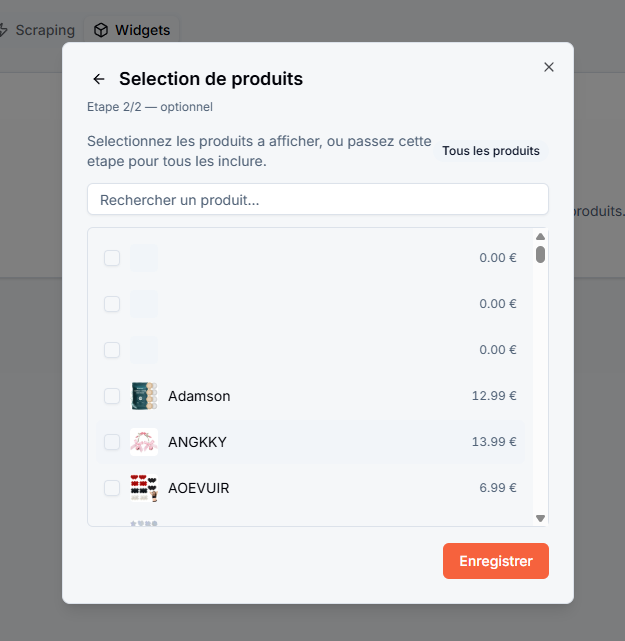Image resolution: width=625 pixels, height=641 pixels.
Task: Check the Adamson product checkbox
Action: 112,396
